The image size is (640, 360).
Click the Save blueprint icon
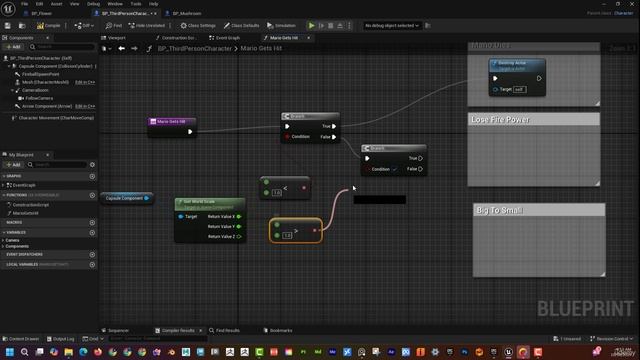[x=8, y=26]
